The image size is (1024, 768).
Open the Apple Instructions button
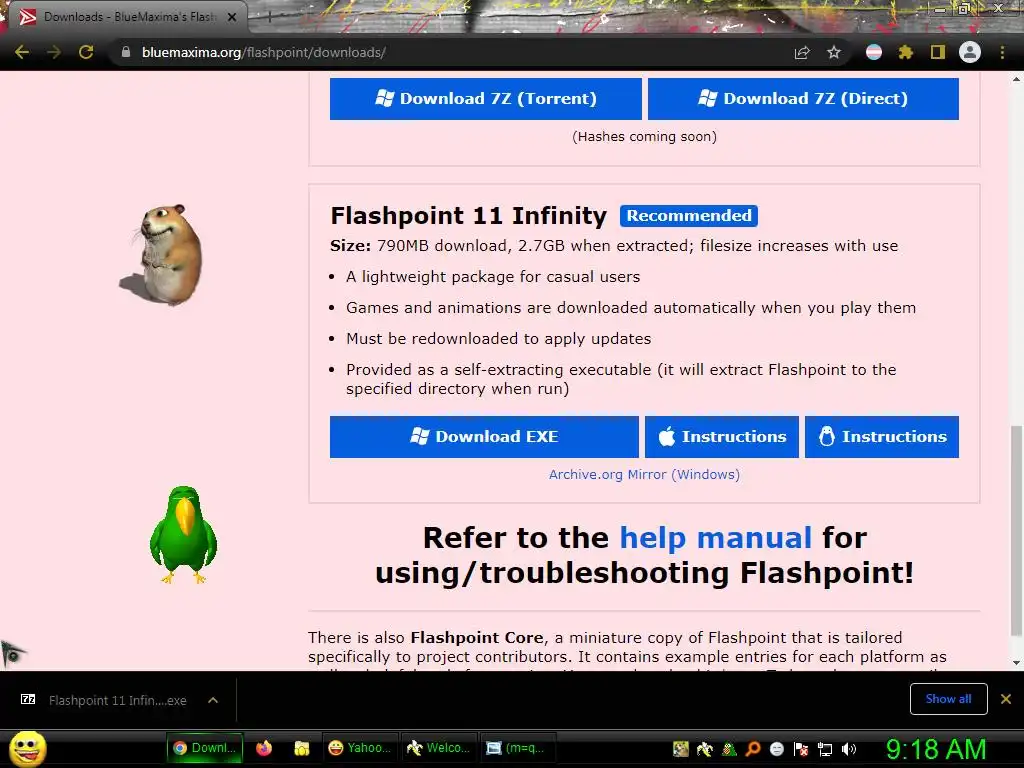722,436
